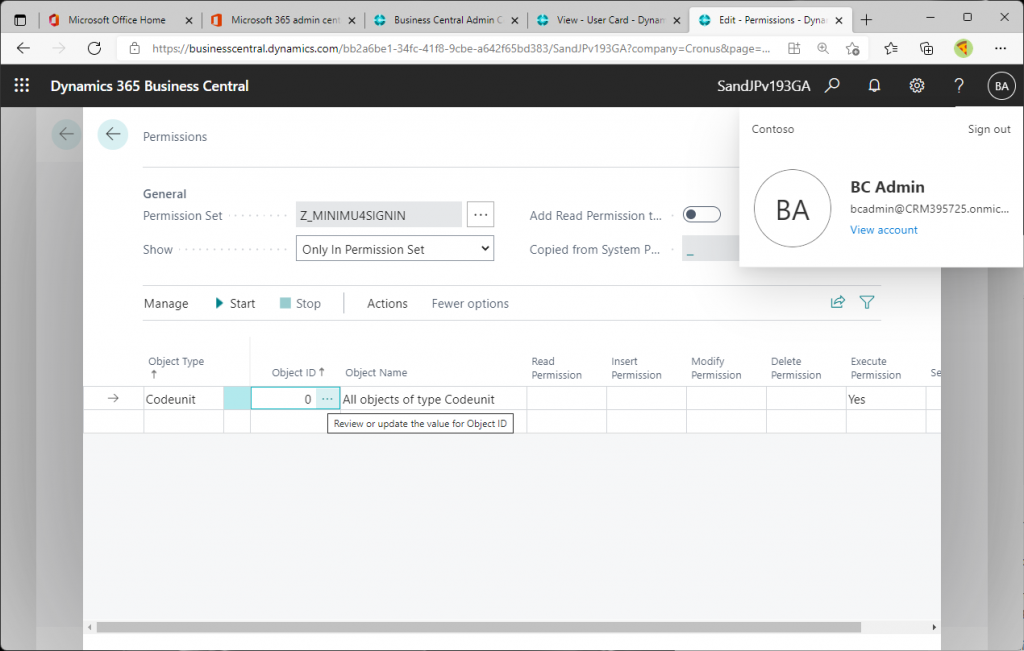1024x651 pixels.
Task: Click the share icon above the permissions grid
Action: (x=837, y=302)
